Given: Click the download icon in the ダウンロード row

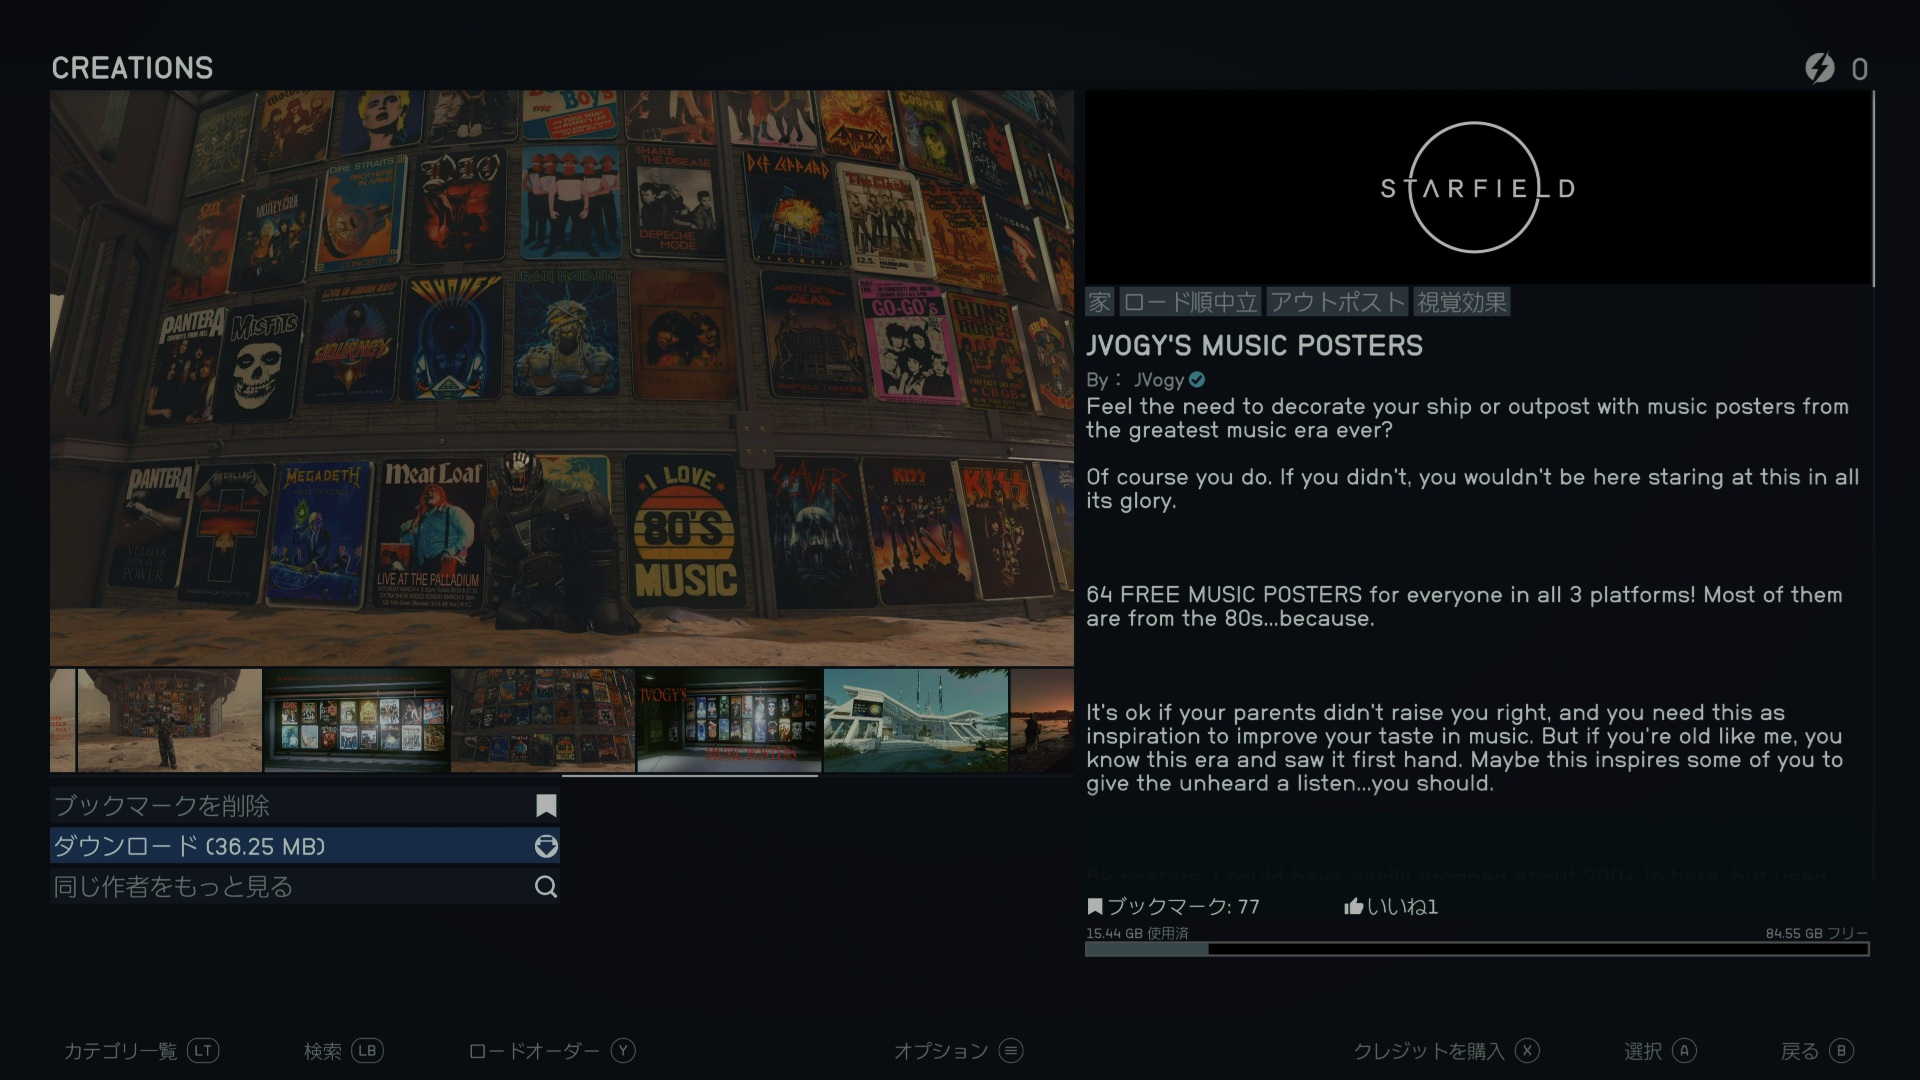Looking at the screenshot, I should [546, 847].
